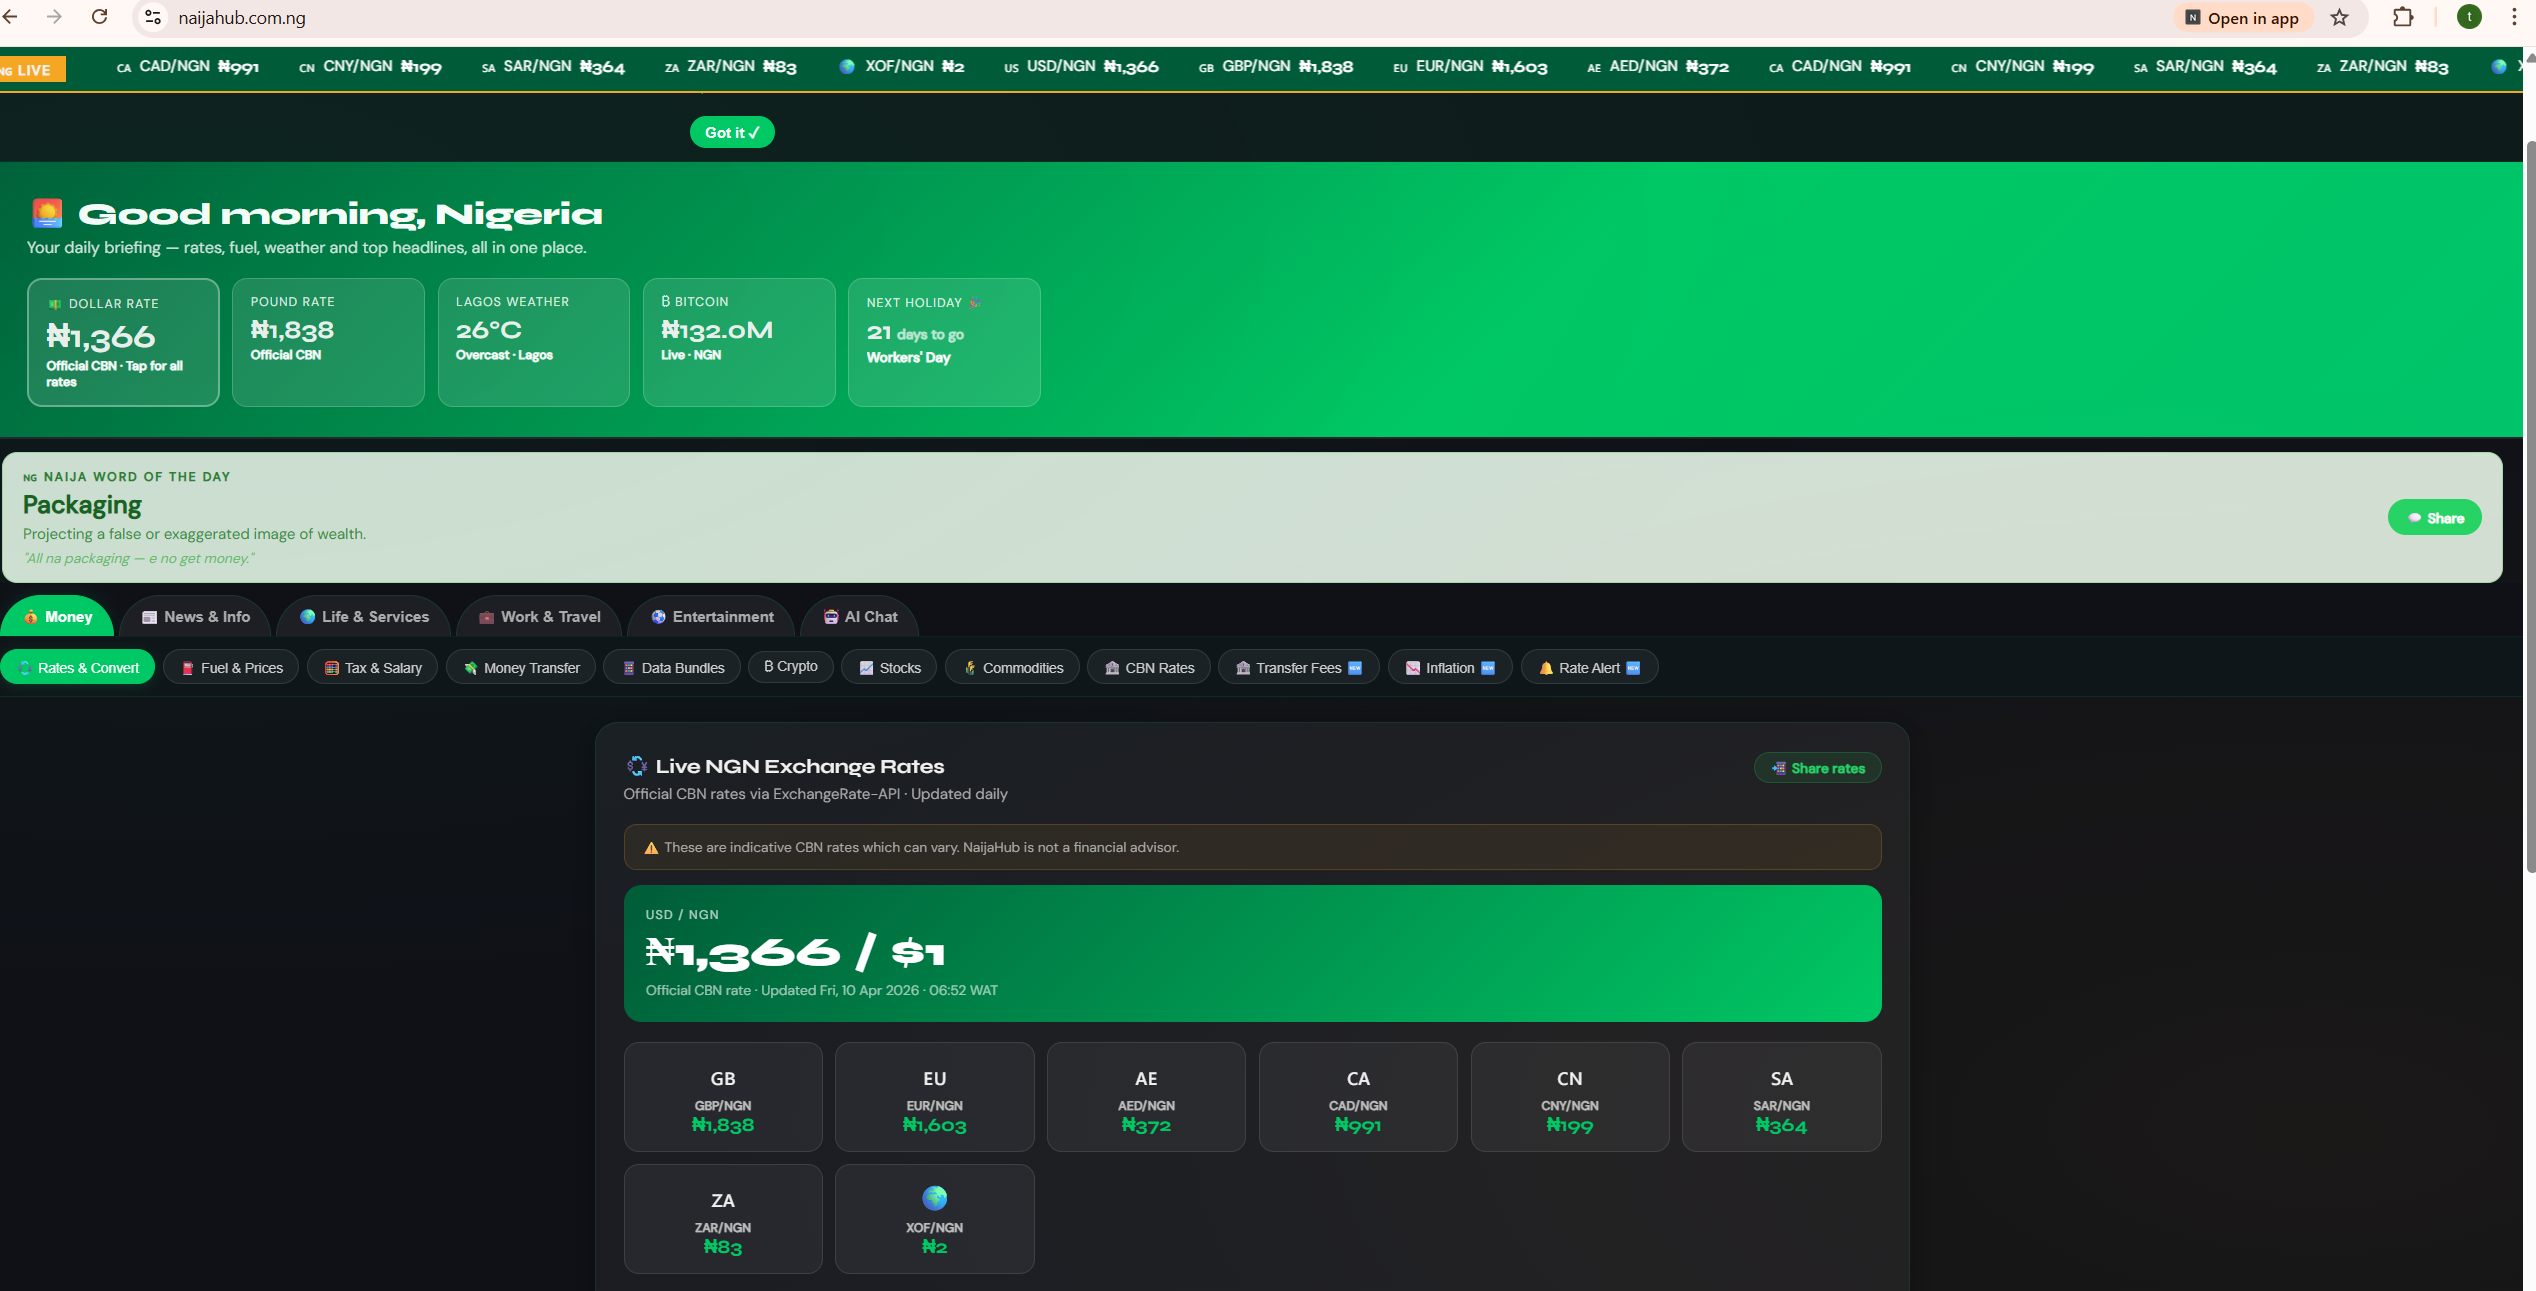Click the EUR/NGN rate card
Image resolution: width=2536 pixels, height=1291 pixels.
934,1097
